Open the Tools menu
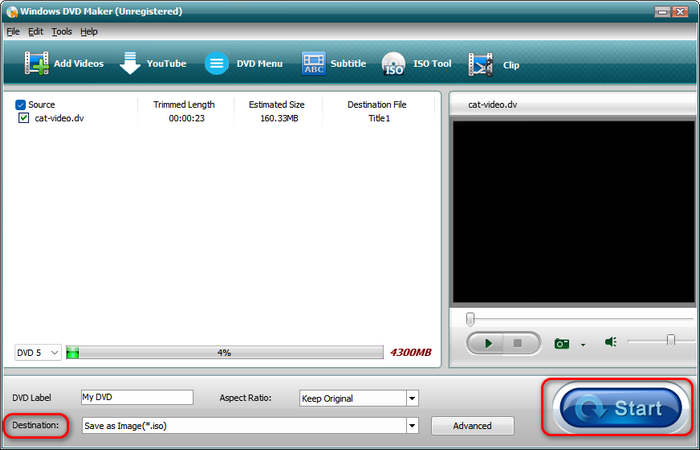Viewport: 700px width, 450px height. (62, 32)
